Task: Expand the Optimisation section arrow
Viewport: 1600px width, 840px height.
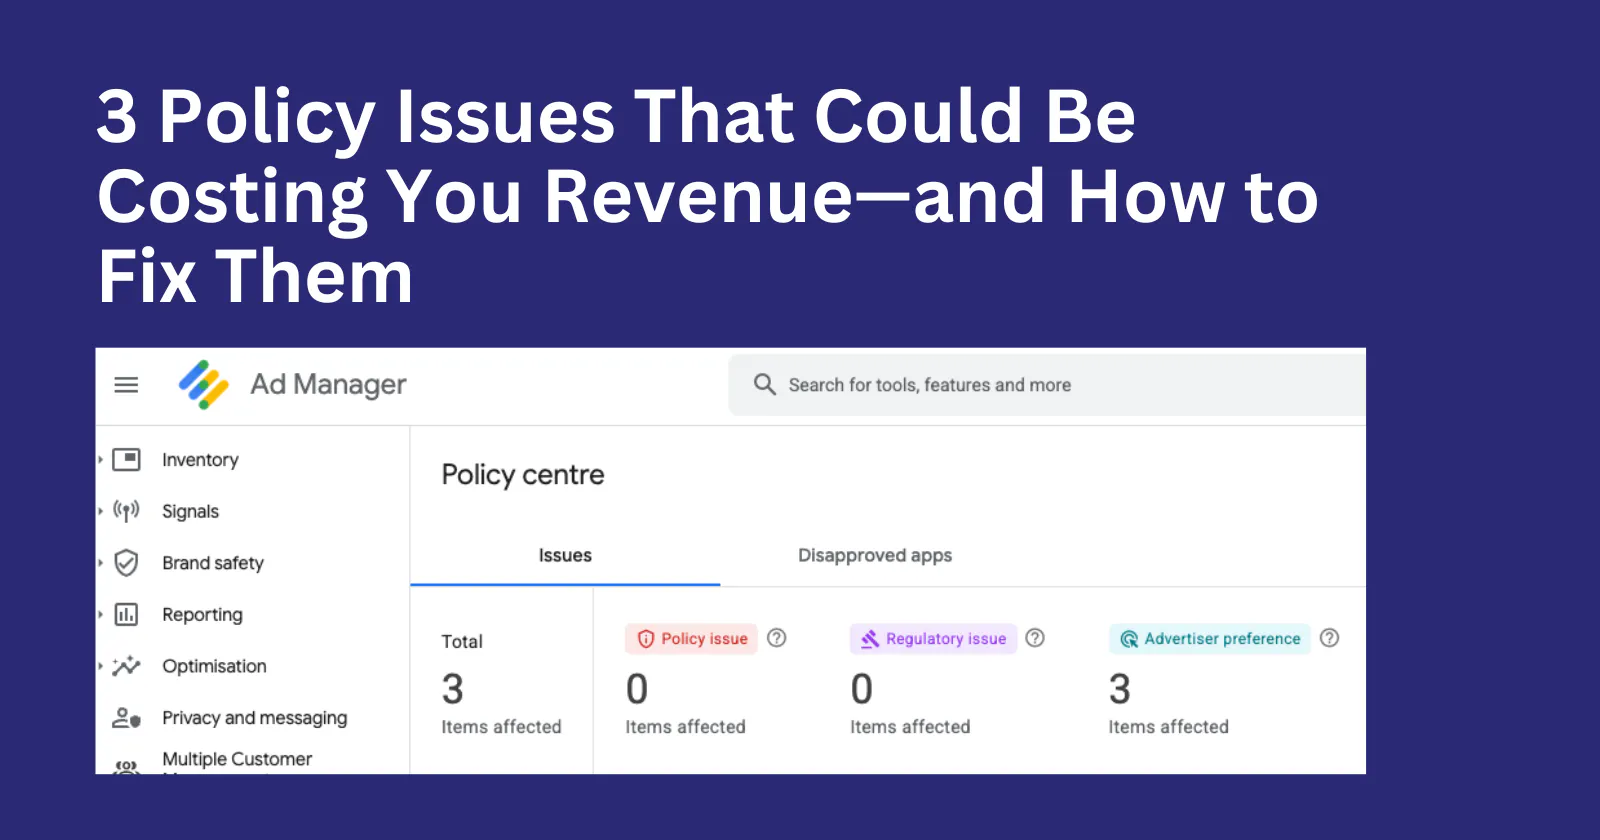Action: coord(100,666)
